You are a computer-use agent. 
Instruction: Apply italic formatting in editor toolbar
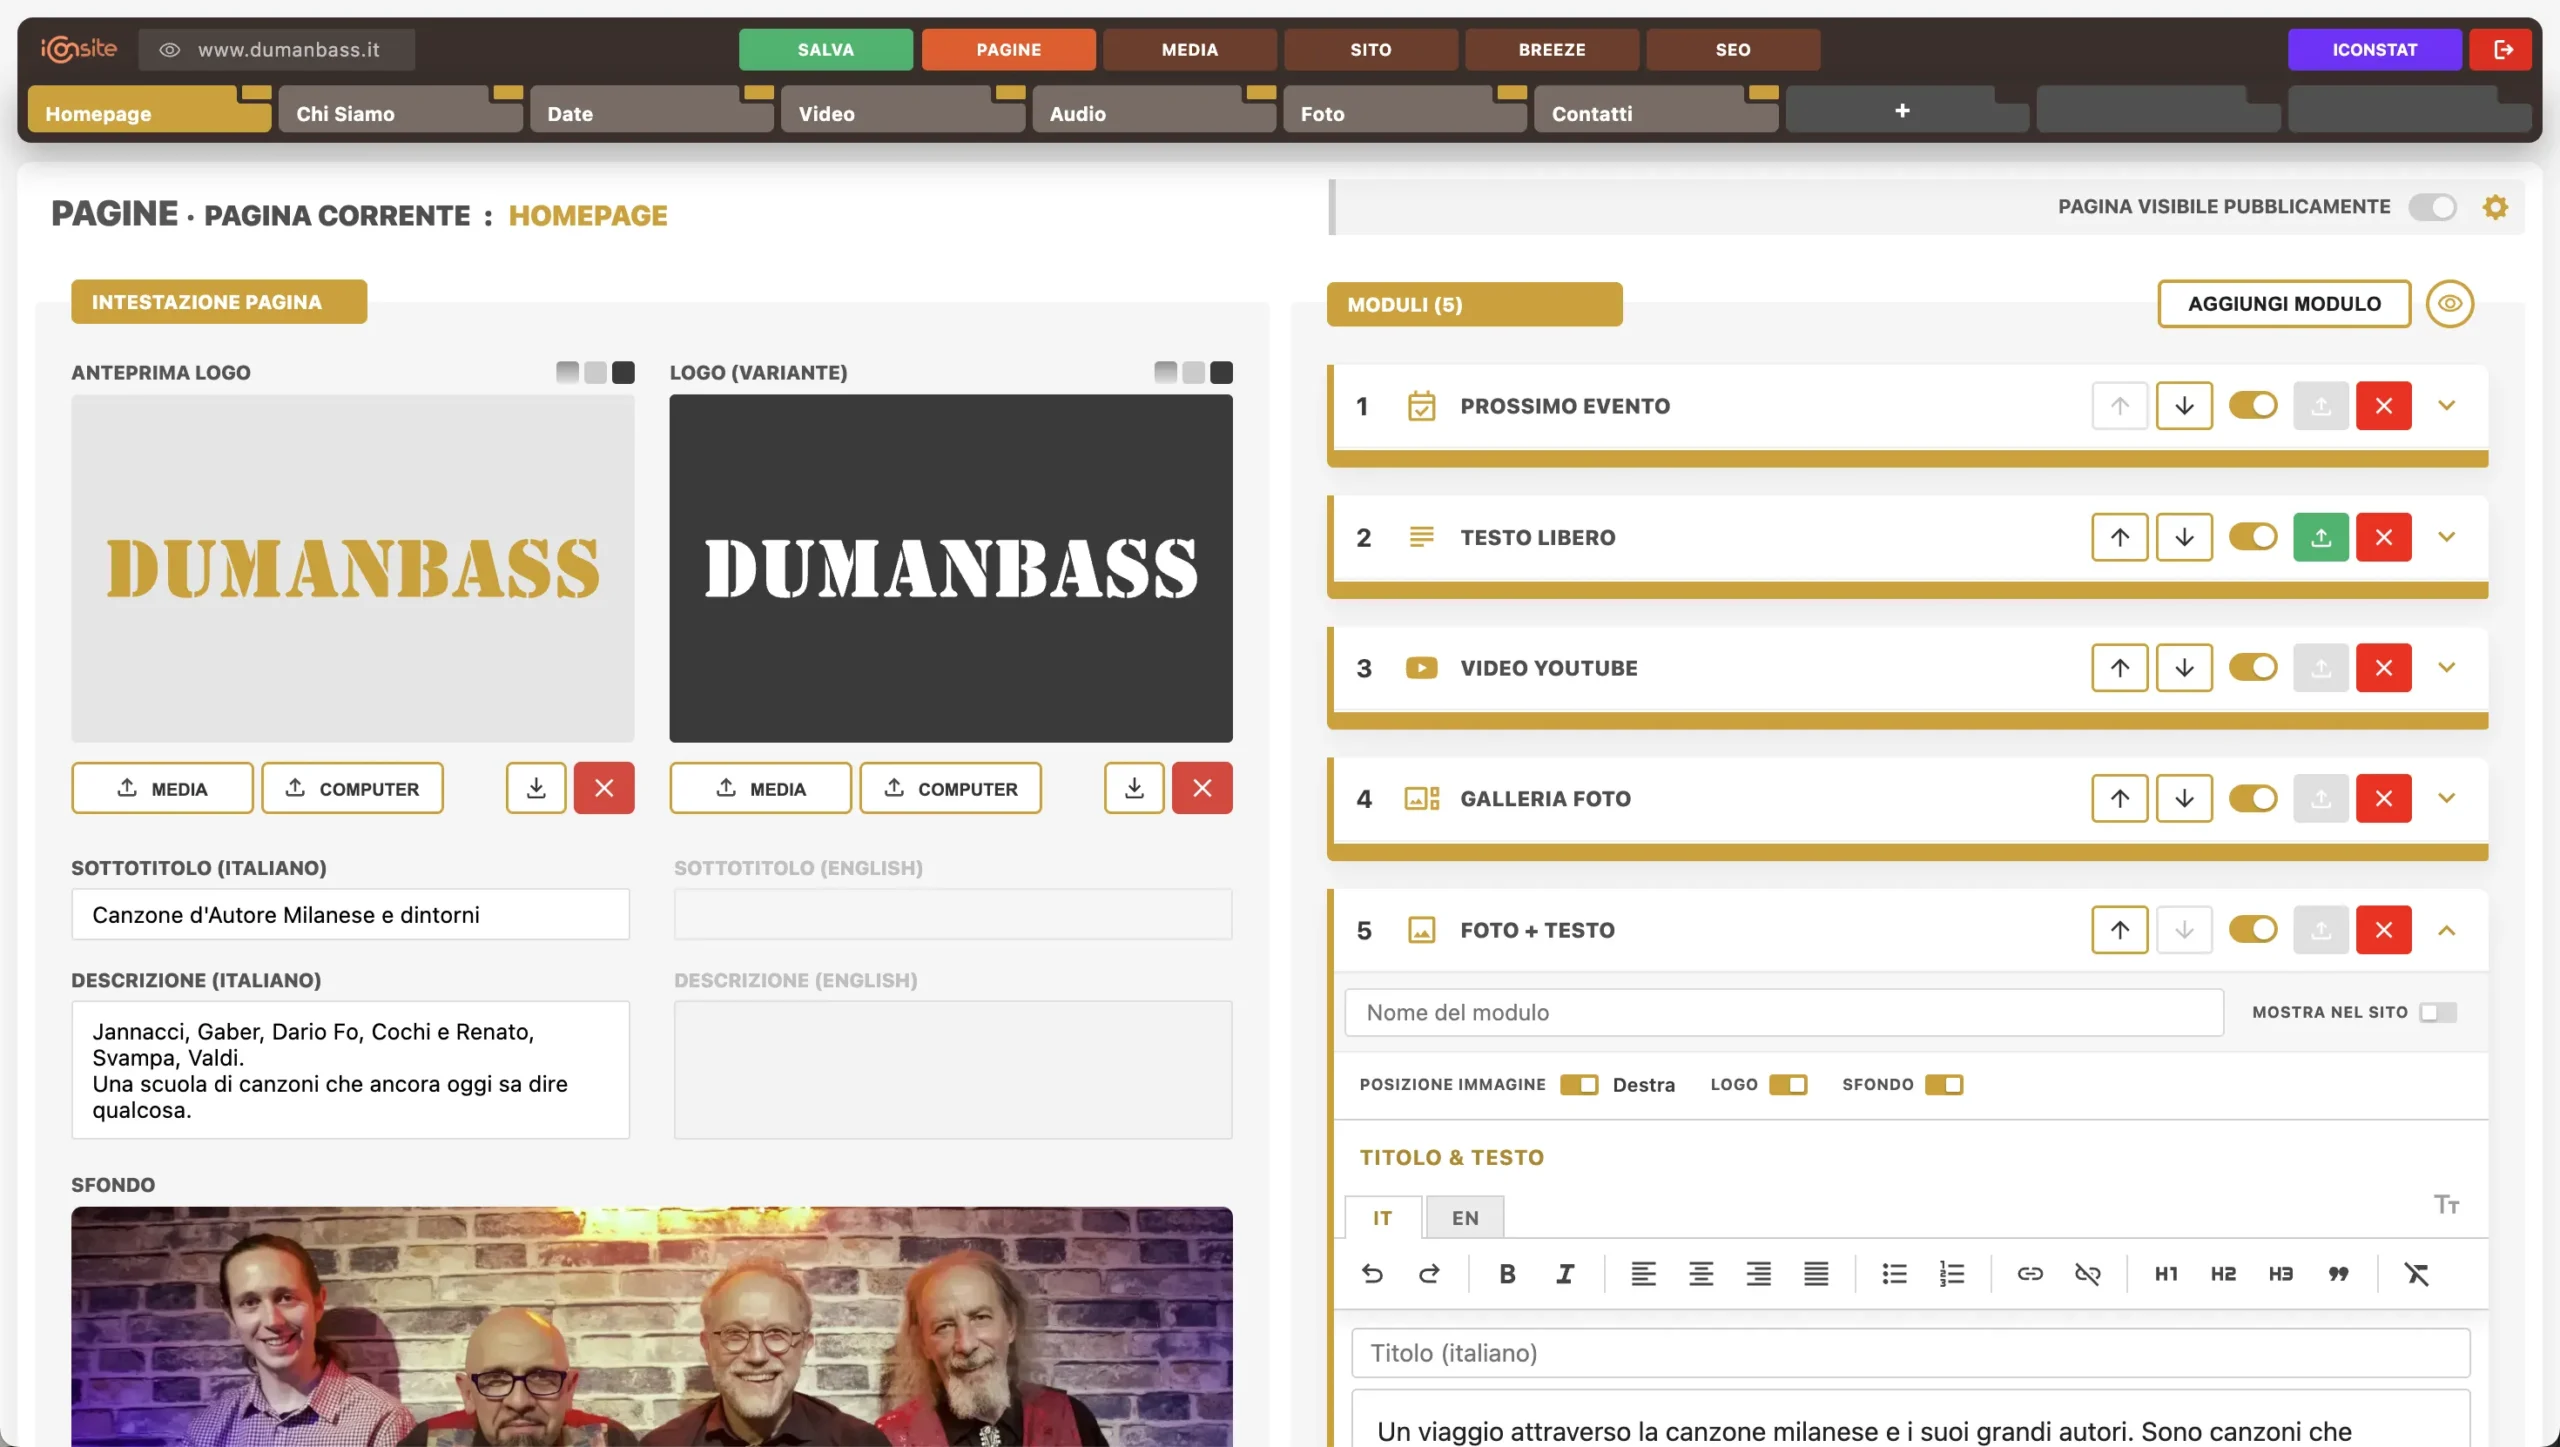1565,1273
